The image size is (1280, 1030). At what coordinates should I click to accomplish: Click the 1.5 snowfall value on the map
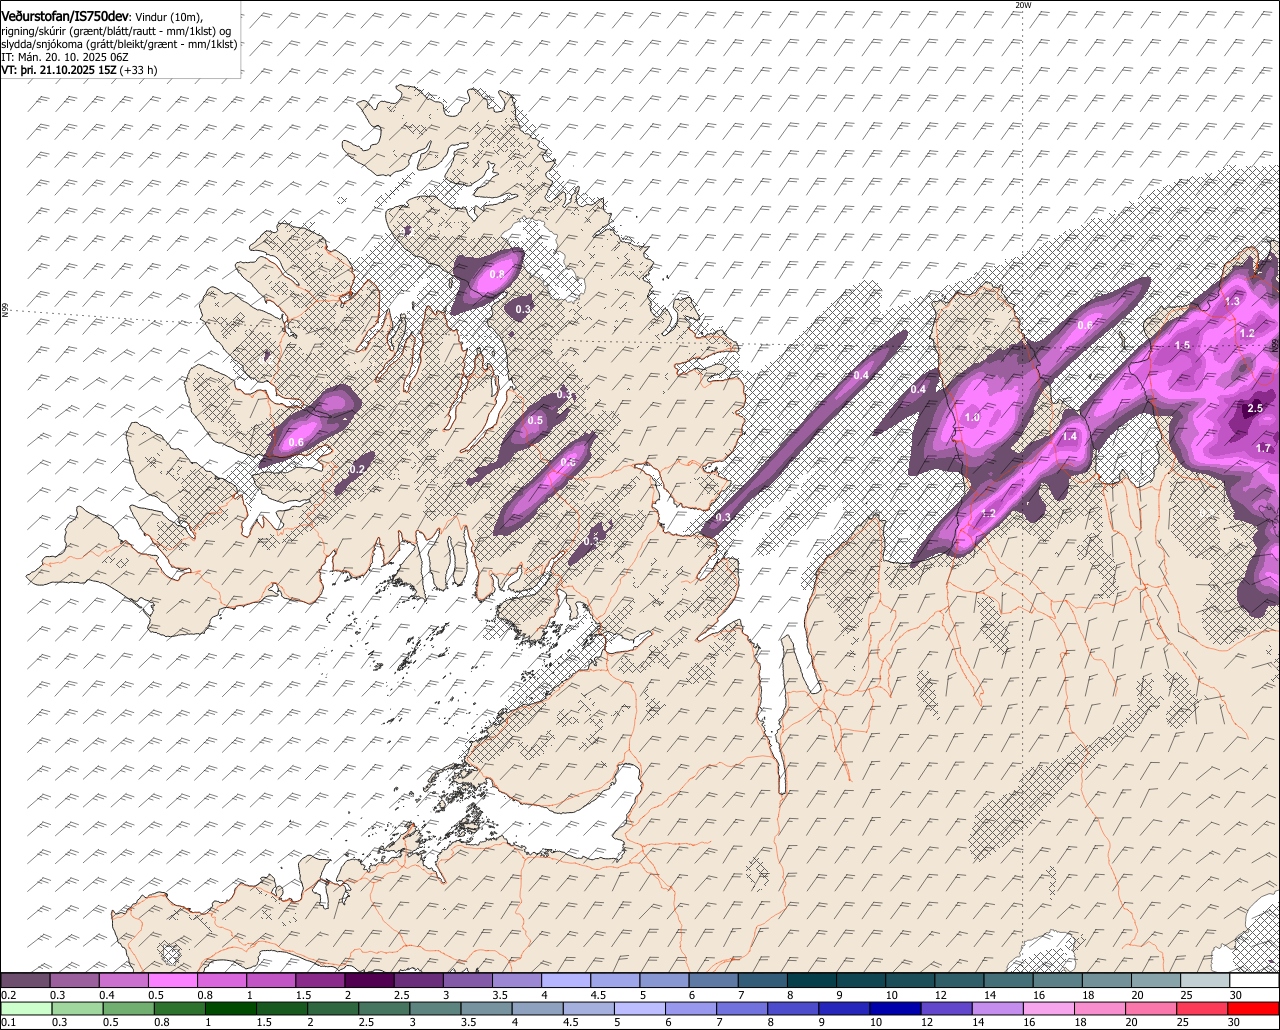point(1182,345)
